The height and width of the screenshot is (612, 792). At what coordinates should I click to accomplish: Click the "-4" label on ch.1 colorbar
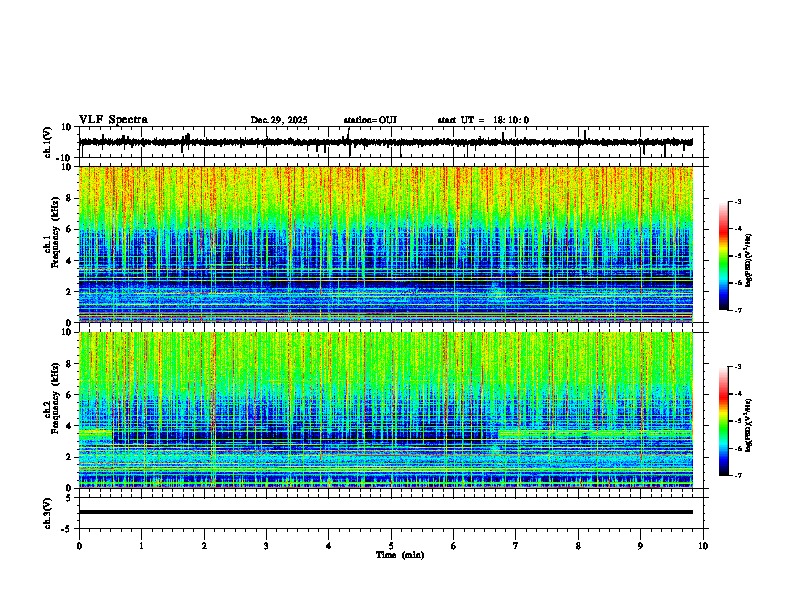[738, 229]
